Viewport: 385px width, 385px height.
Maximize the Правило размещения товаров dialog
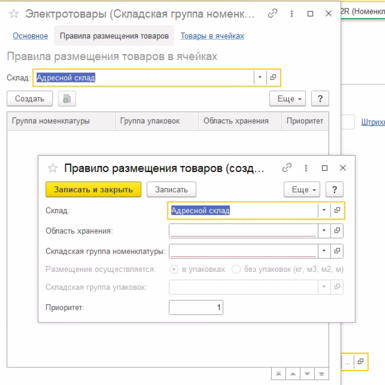point(325,168)
